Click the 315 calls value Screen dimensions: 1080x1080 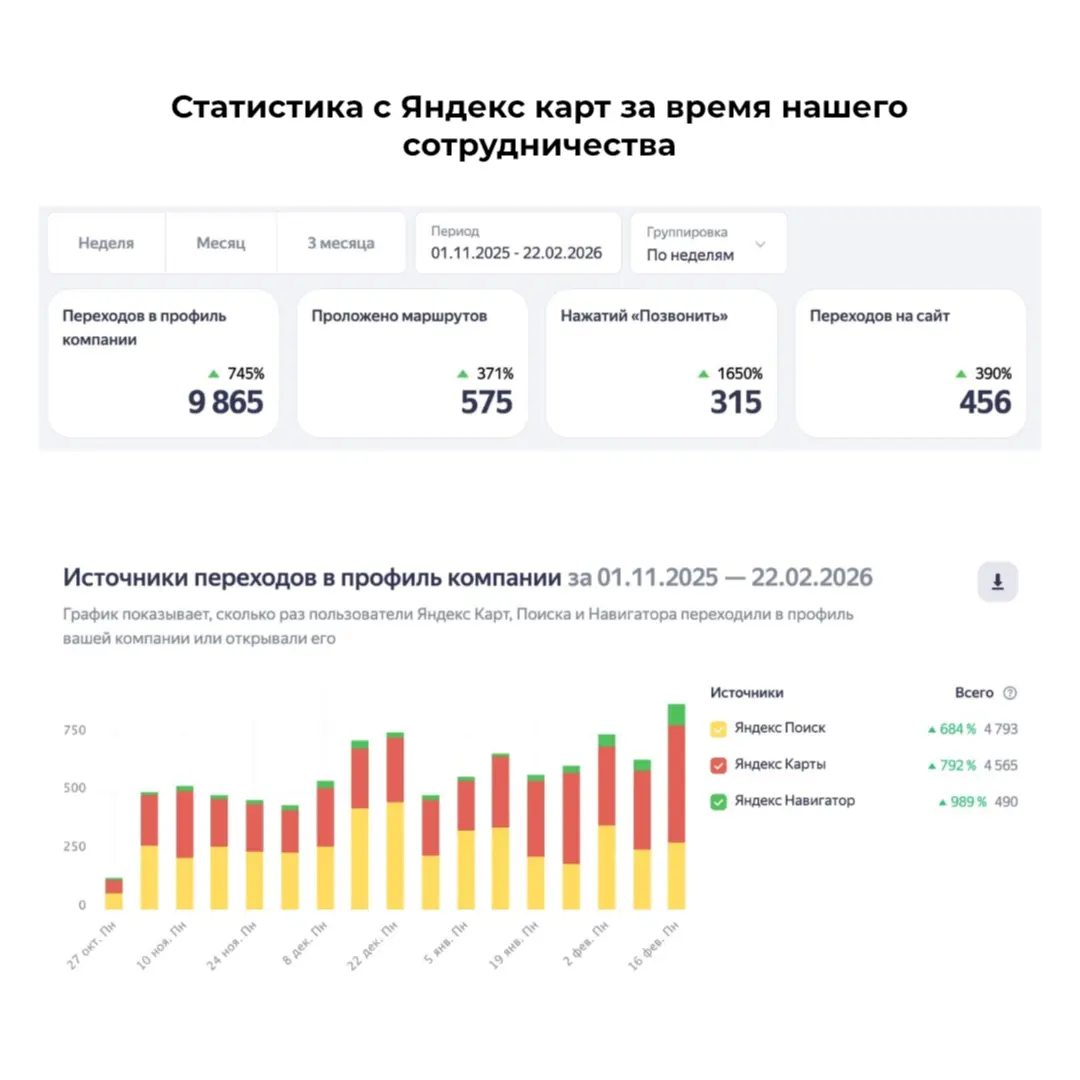click(736, 402)
